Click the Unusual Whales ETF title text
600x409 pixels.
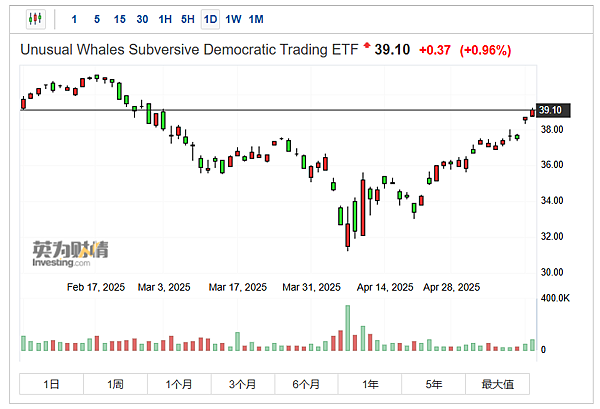(189, 50)
